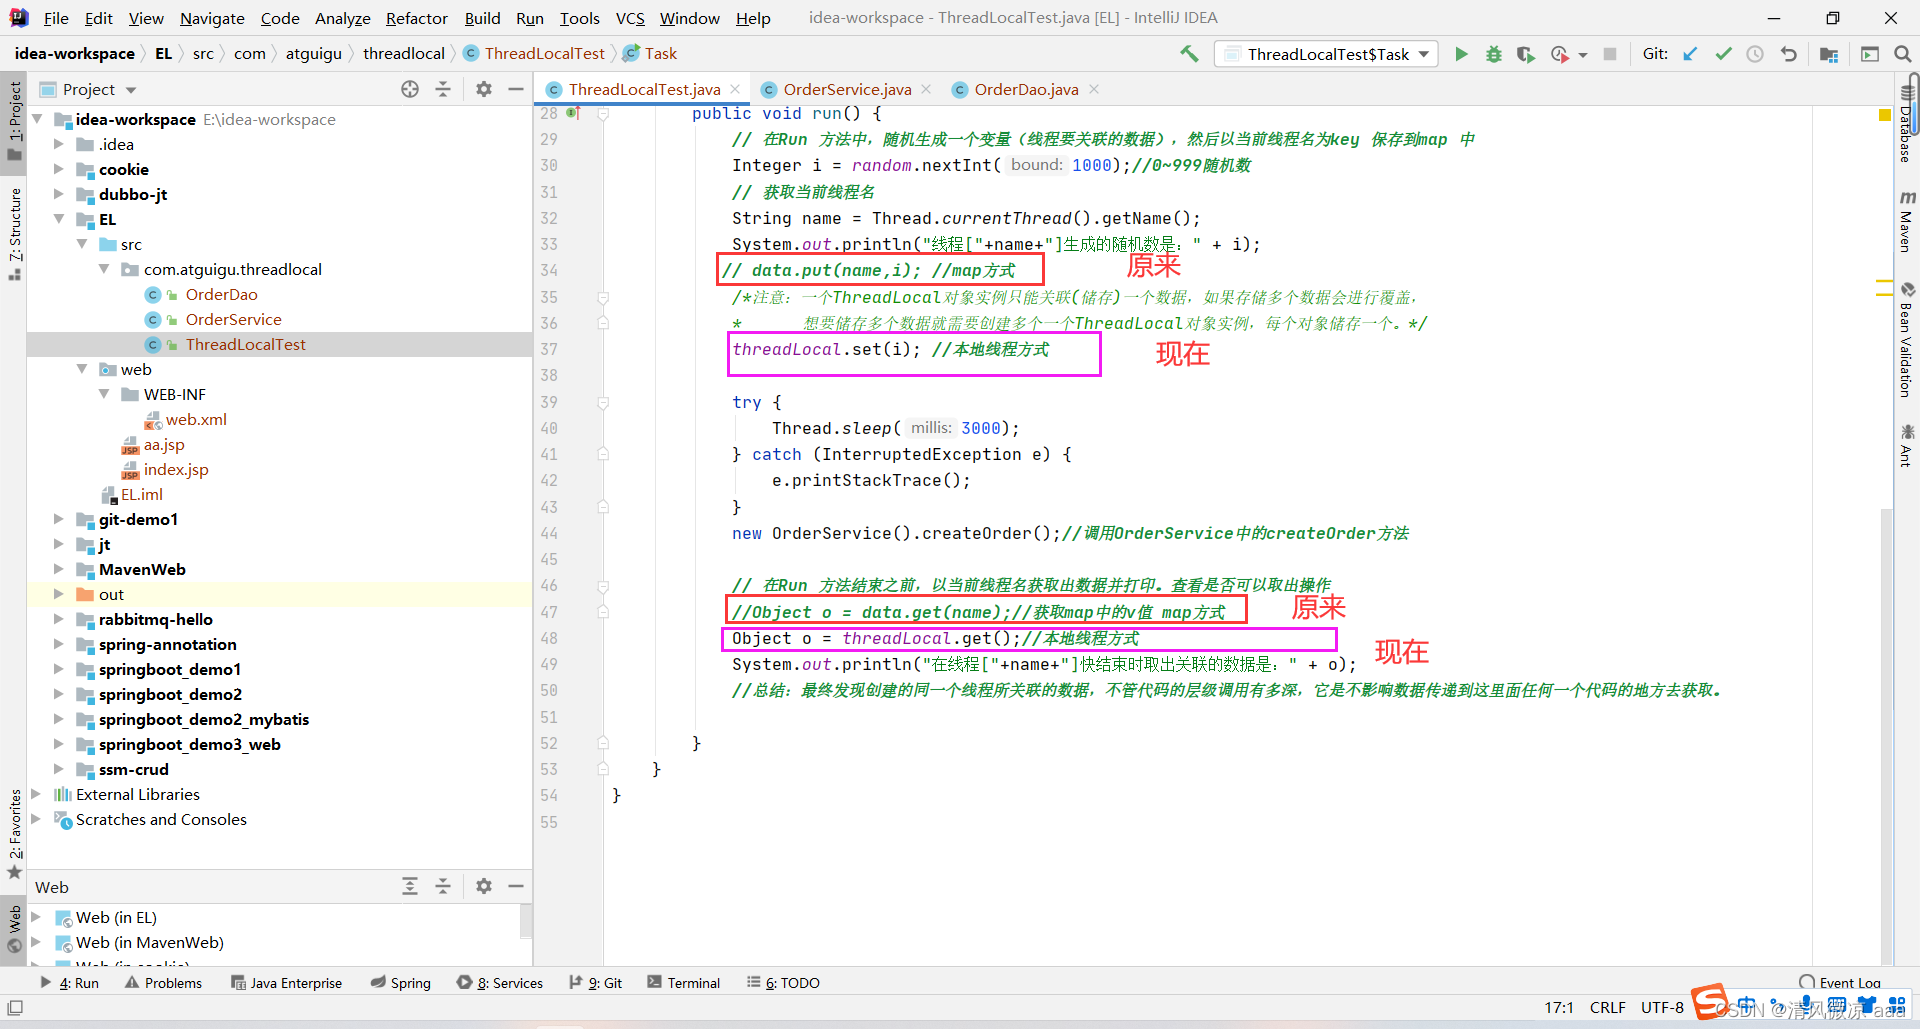Switch to OrderDao.java tab
Screen dimensions: 1920x1029
1026,89
